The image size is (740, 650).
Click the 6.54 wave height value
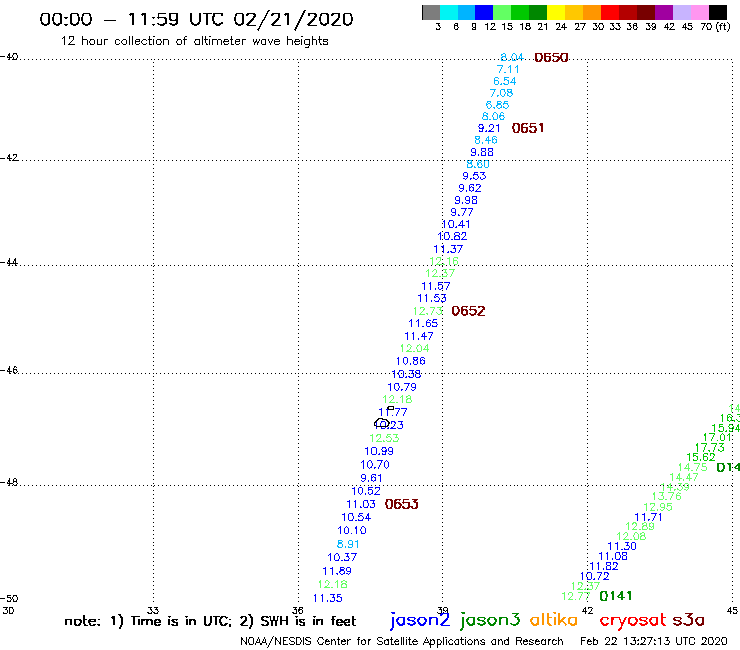click(505, 81)
